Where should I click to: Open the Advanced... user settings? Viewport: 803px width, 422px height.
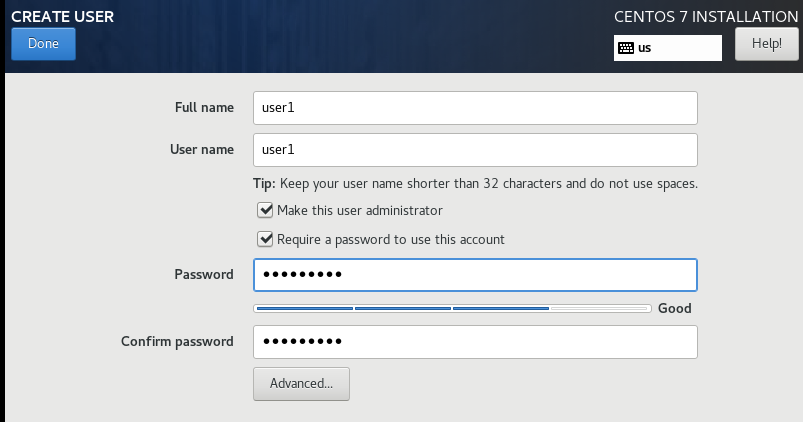(301, 384)
